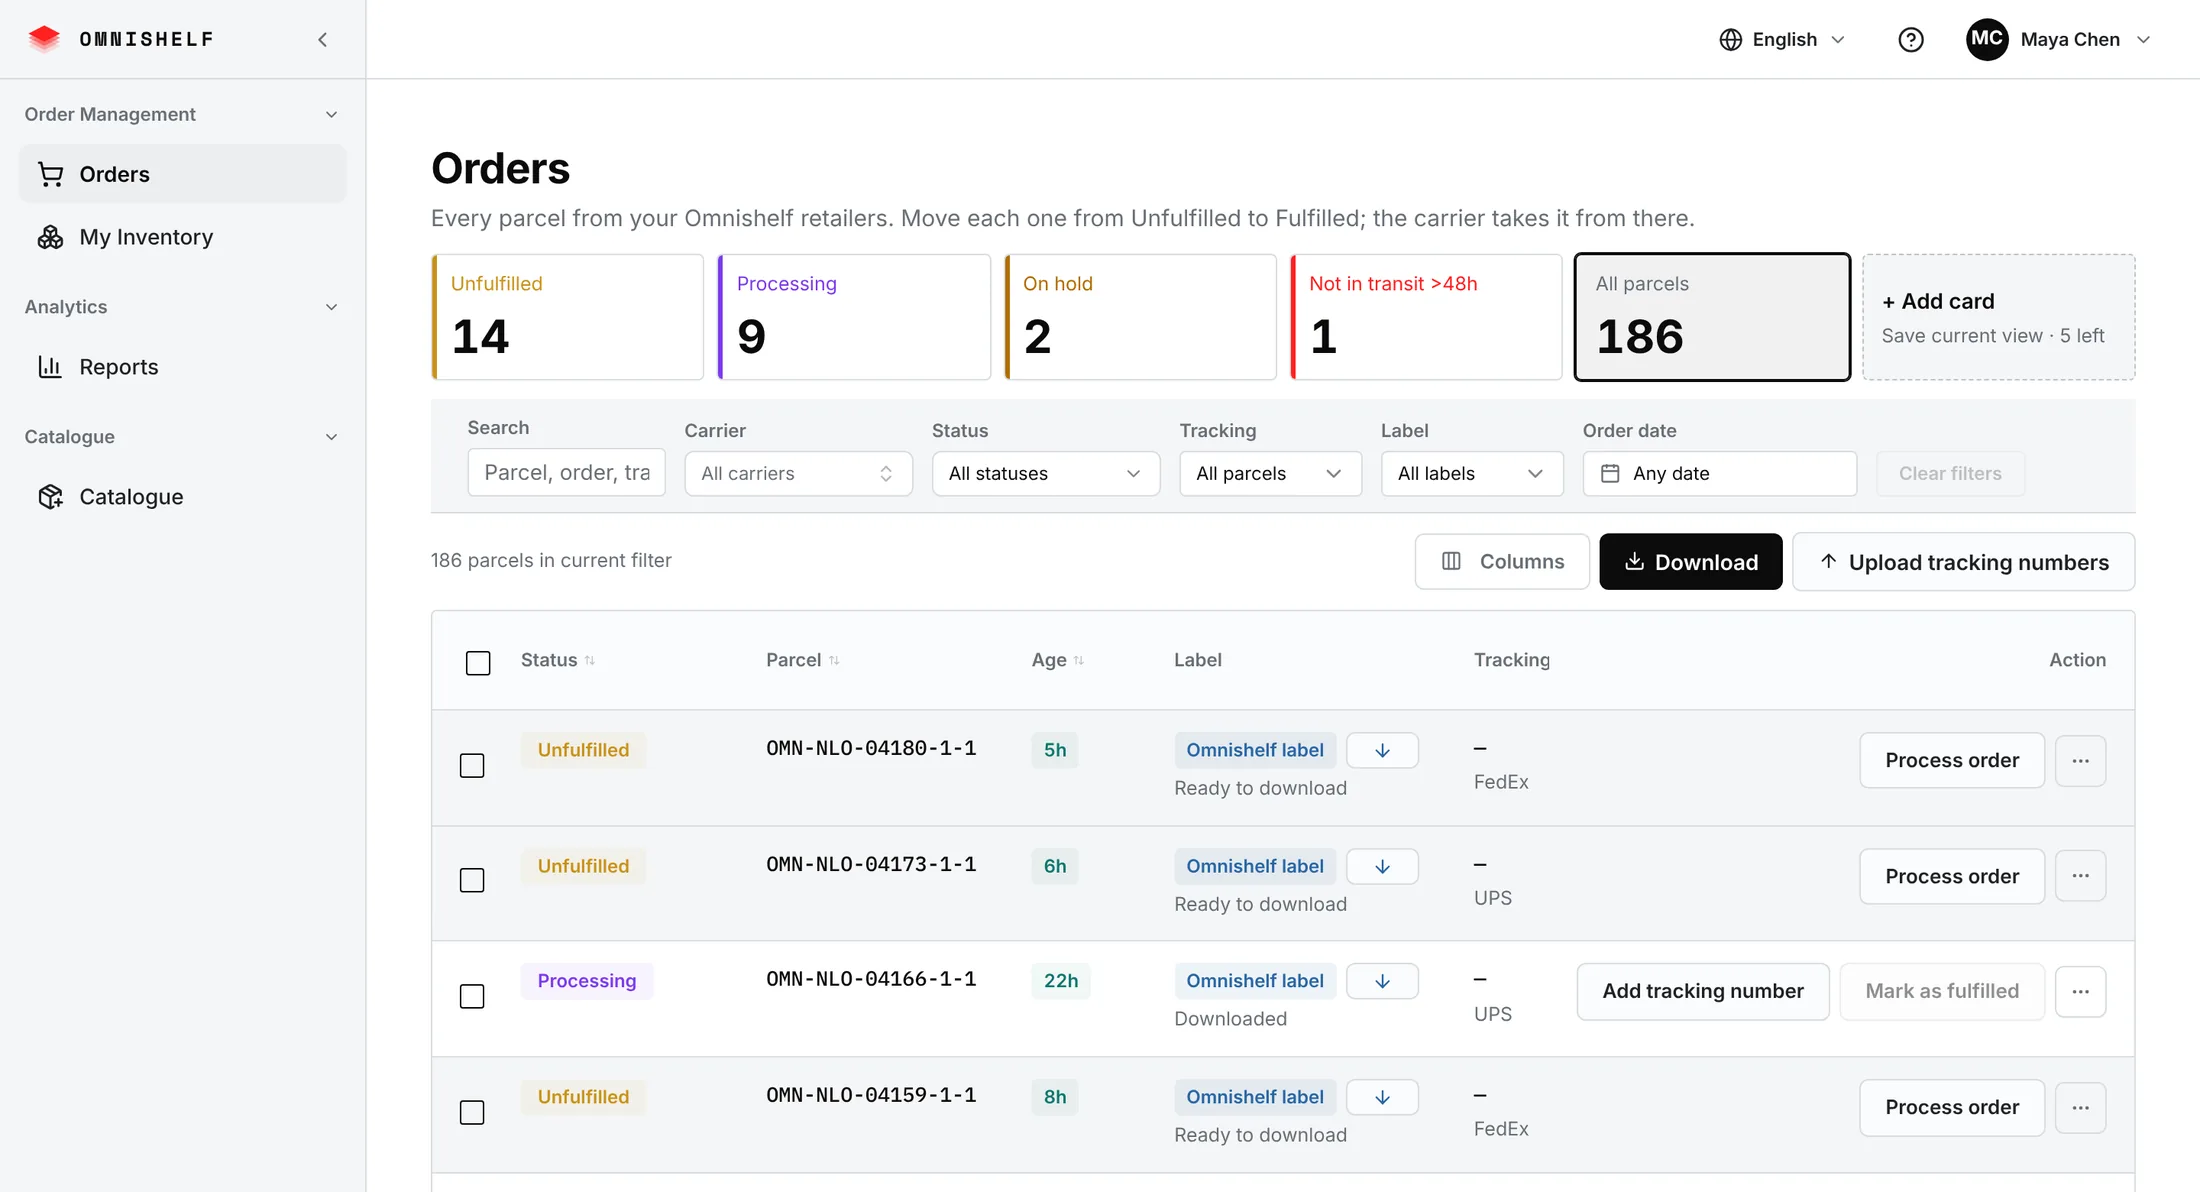Viewport: 2200px width, 1192px height.
Task: Select checkbox for parcel OMN-NLO-04180-1-1
Action: (472, 765)
